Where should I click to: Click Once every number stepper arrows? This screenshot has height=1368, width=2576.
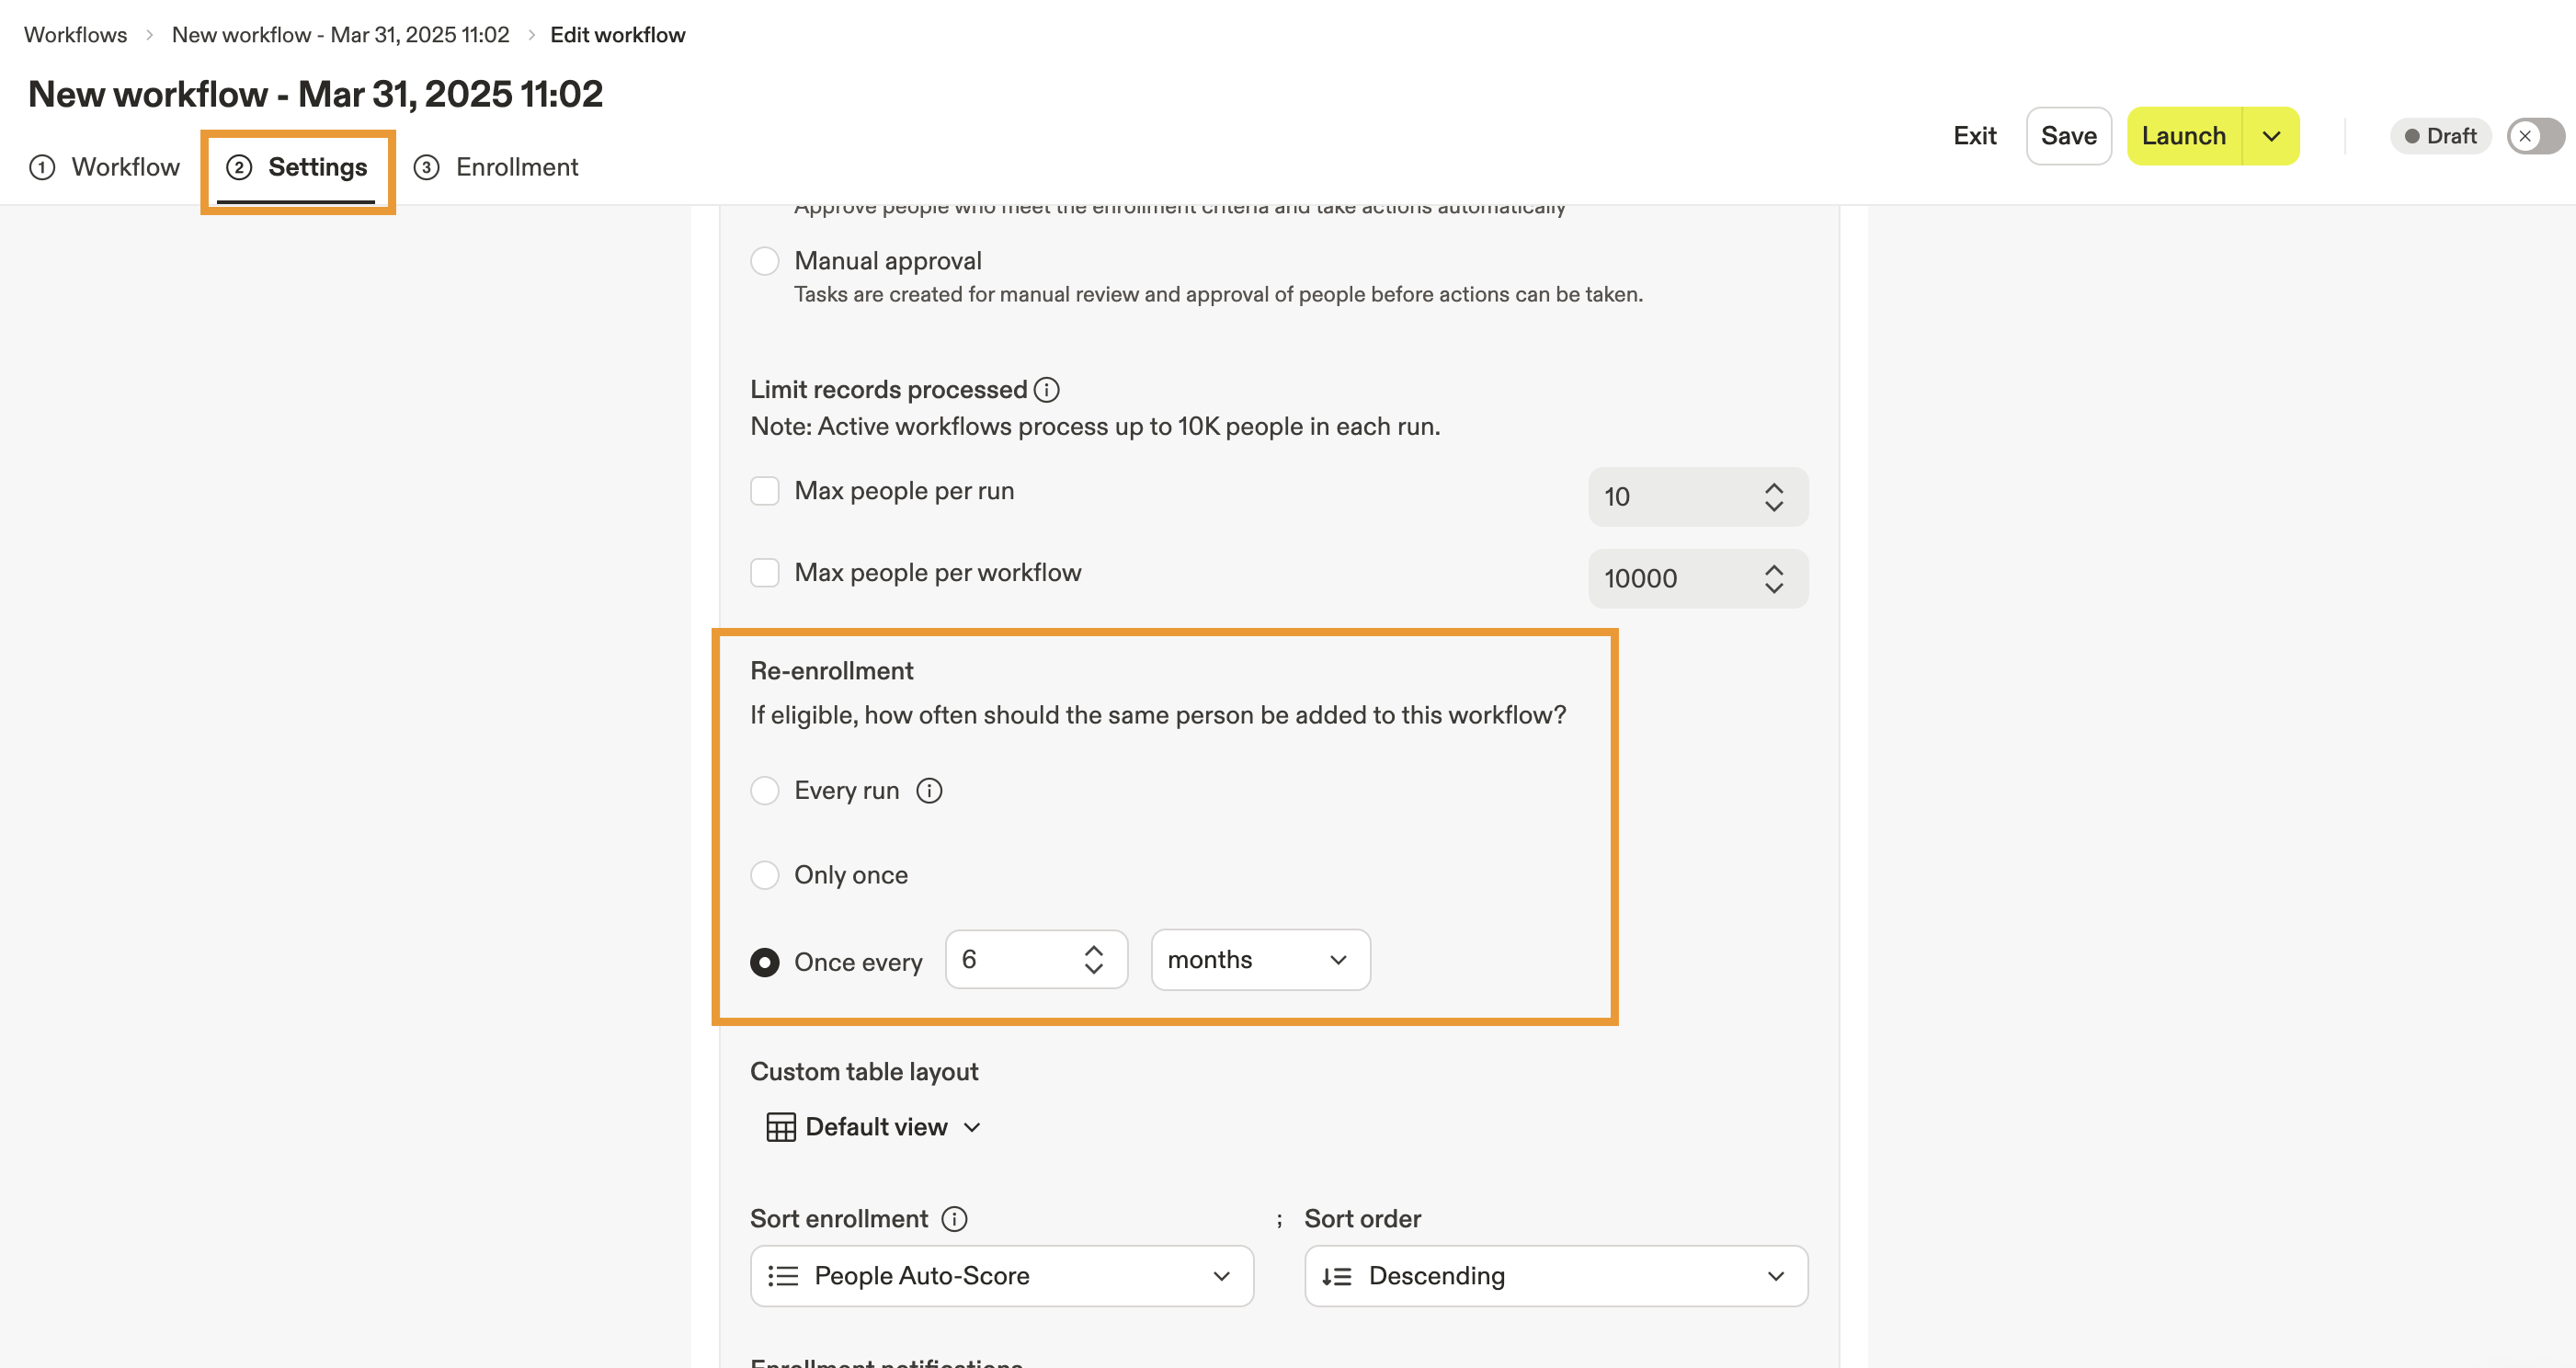pyautogui.click(x=1093, y=960)
